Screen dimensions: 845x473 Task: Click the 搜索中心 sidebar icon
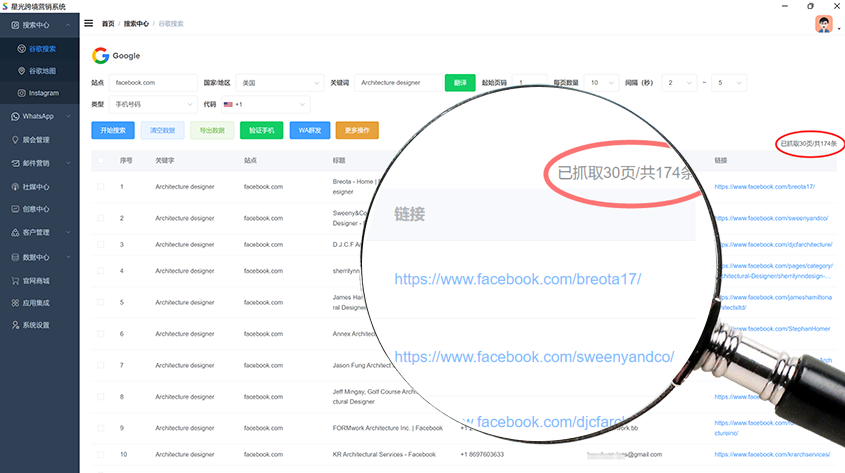[15, 25]
